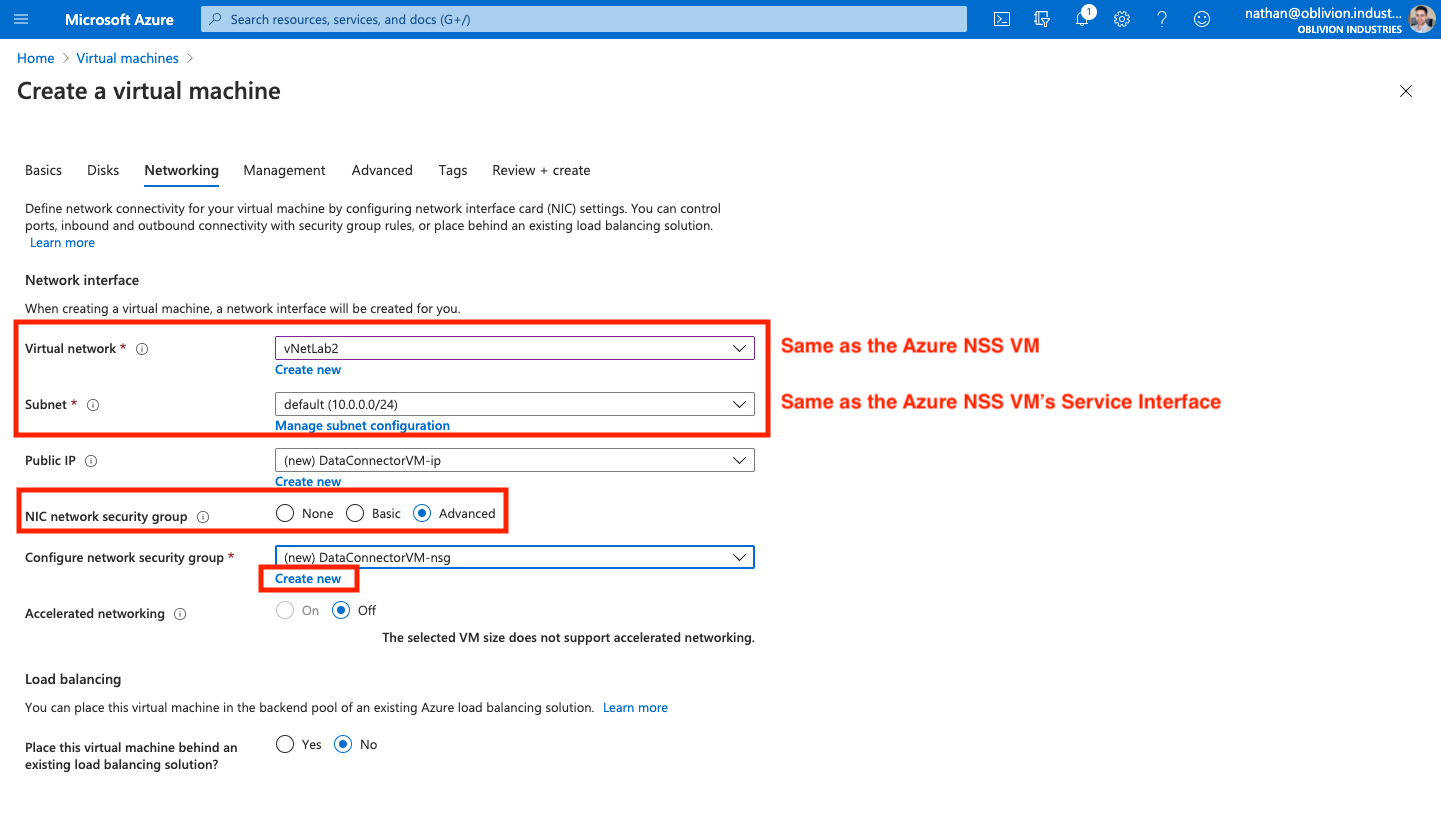Open Manage subnet configuration link
This screenshot has width=1441, height=821.
coord(362,426)
